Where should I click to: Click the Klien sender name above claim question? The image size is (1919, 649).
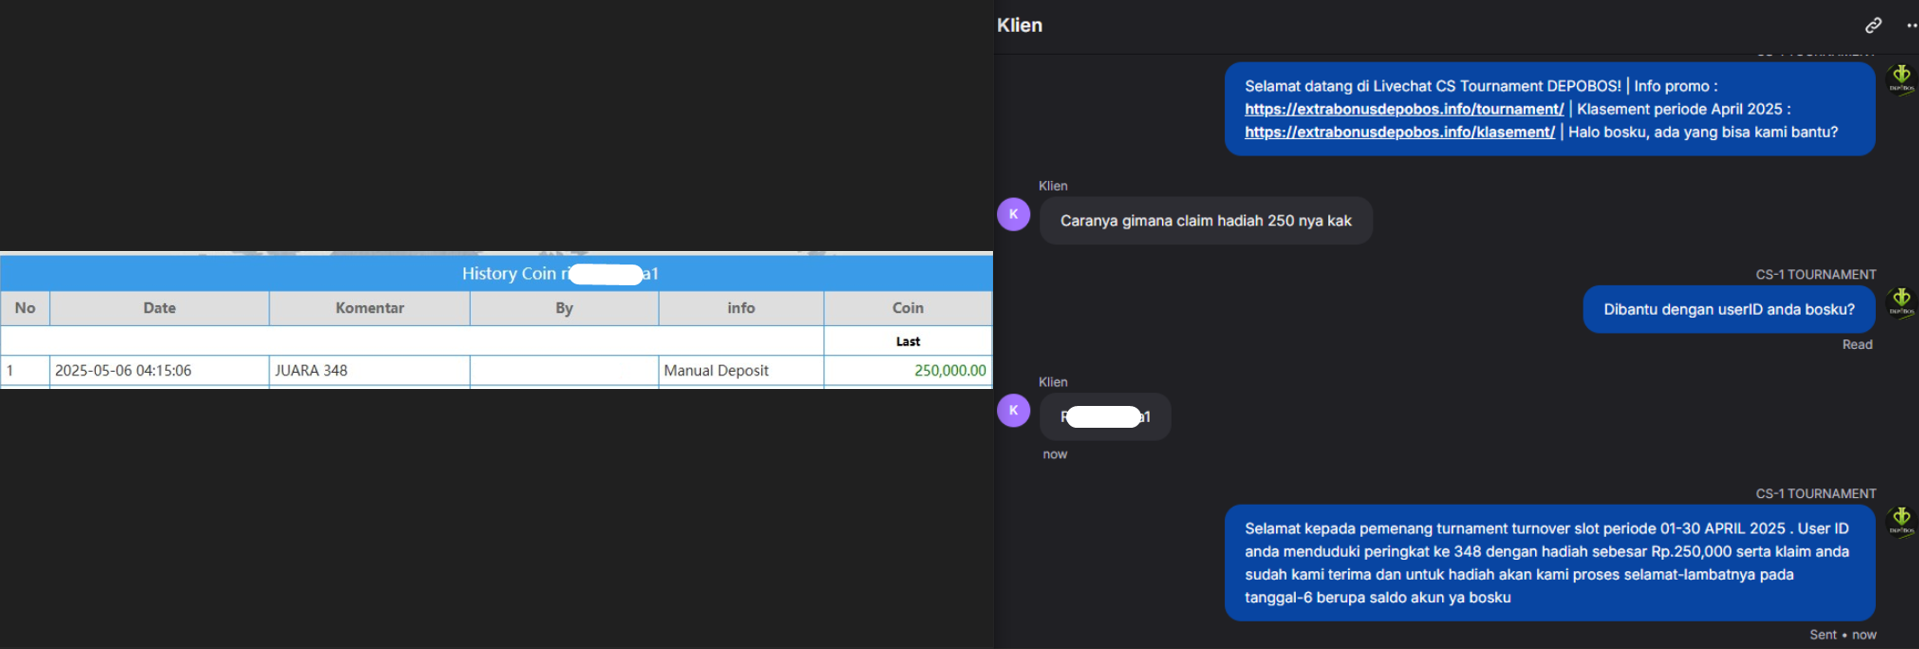[x=1053, y=186]
